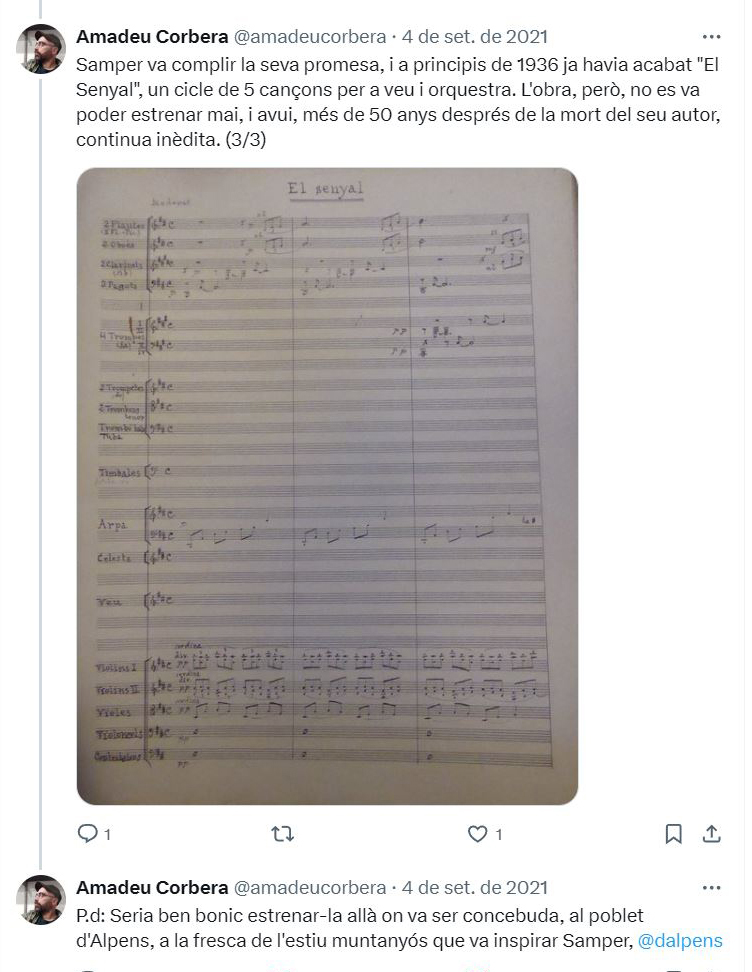This screenshot has height=972, width=752.
Task: Click the first tweet's text about Samper
Action: [x=398, y=102]
